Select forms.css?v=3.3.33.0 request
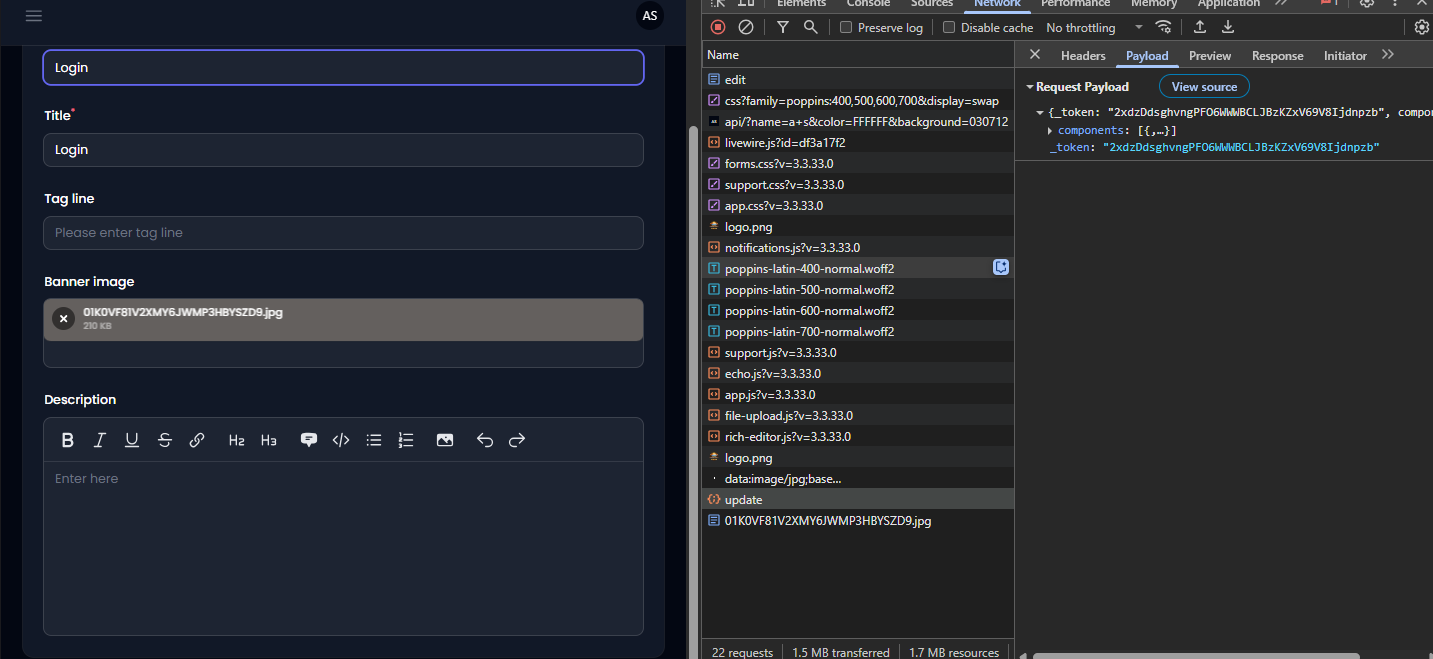 pos(858,164)
